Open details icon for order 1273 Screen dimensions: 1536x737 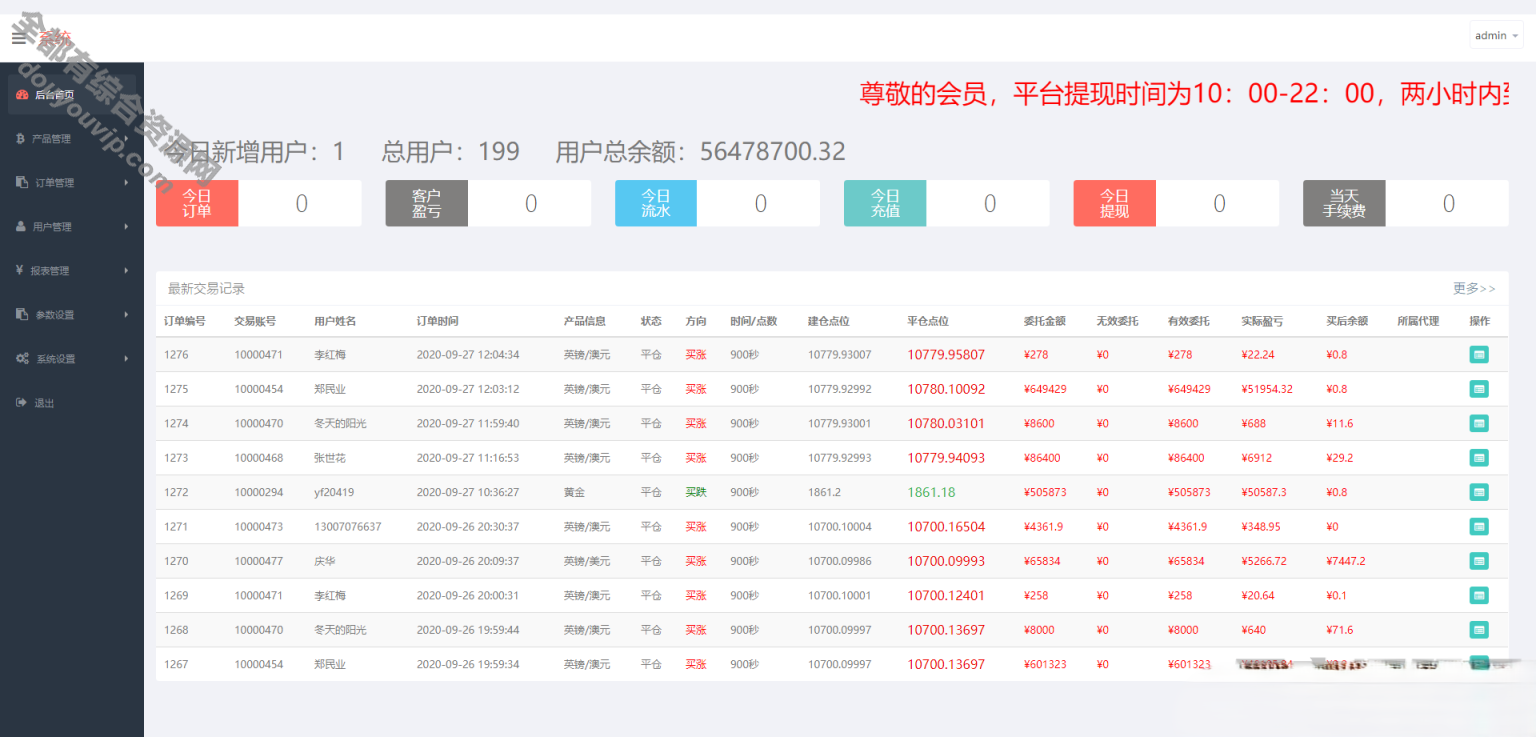click(1479, 457)
